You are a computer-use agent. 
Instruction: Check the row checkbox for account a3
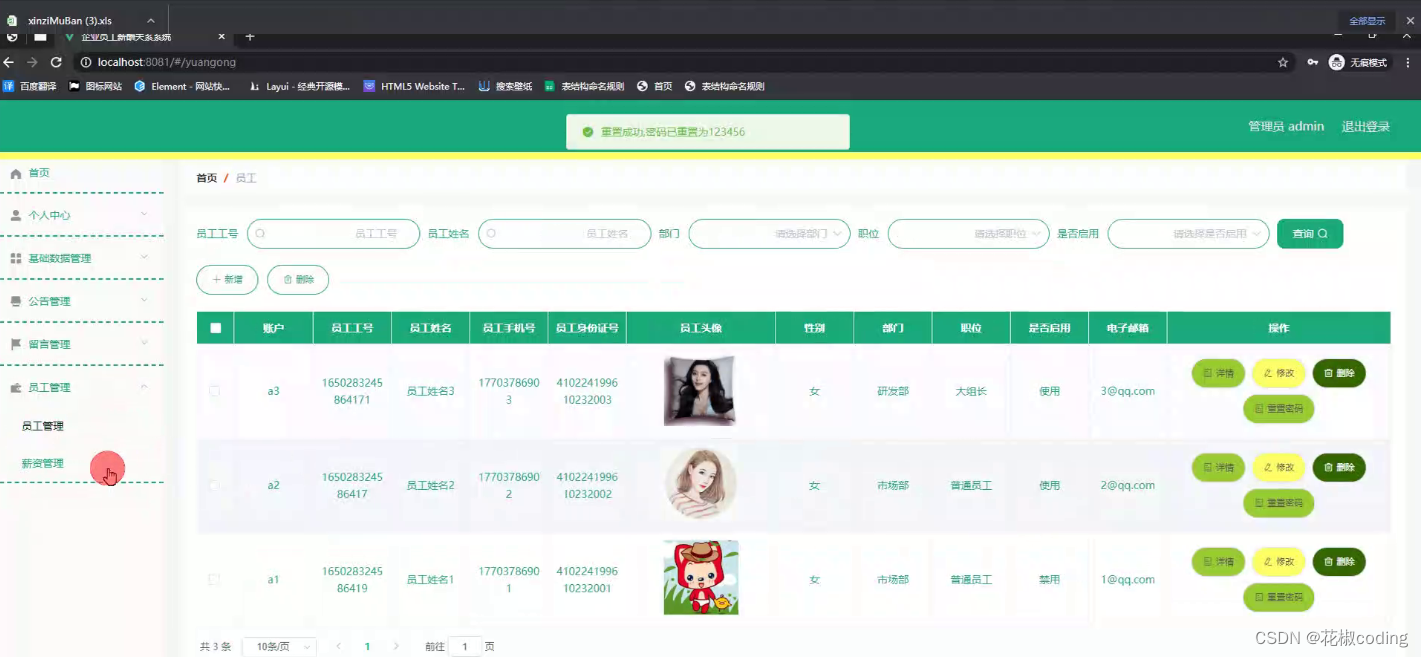click(x=215, y=391)
